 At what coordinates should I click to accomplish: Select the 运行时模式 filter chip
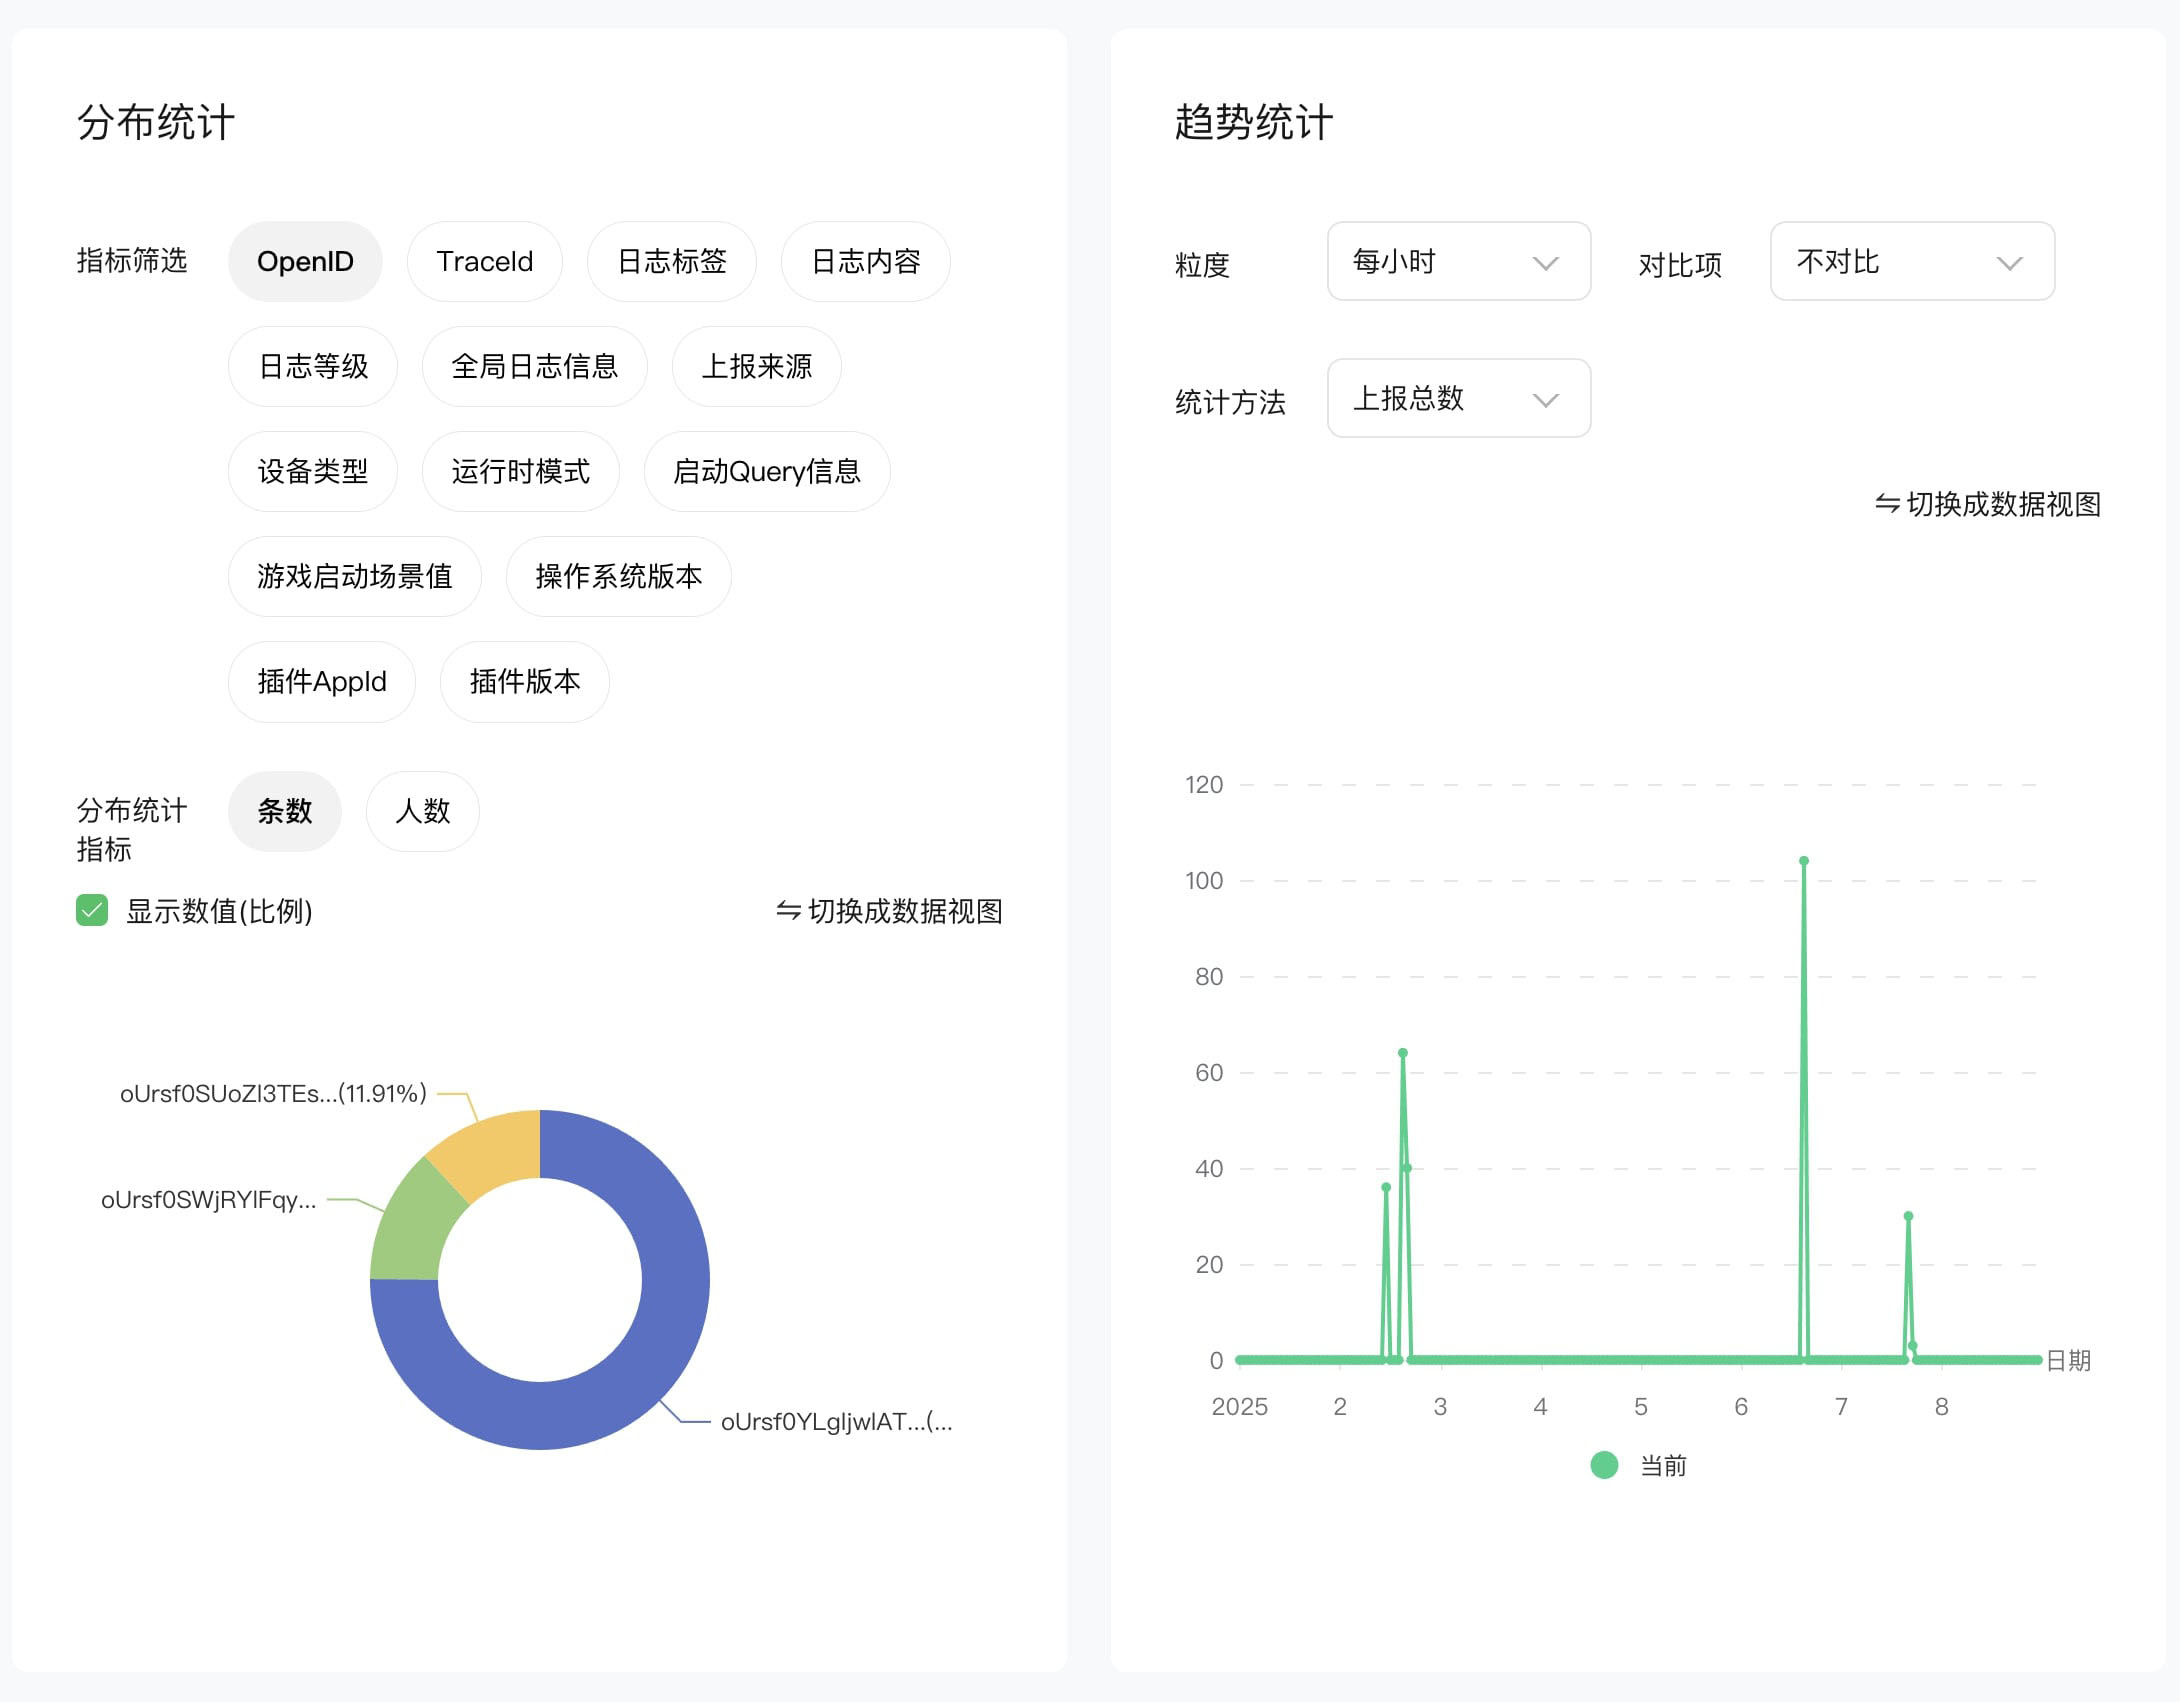click(521, 472)
